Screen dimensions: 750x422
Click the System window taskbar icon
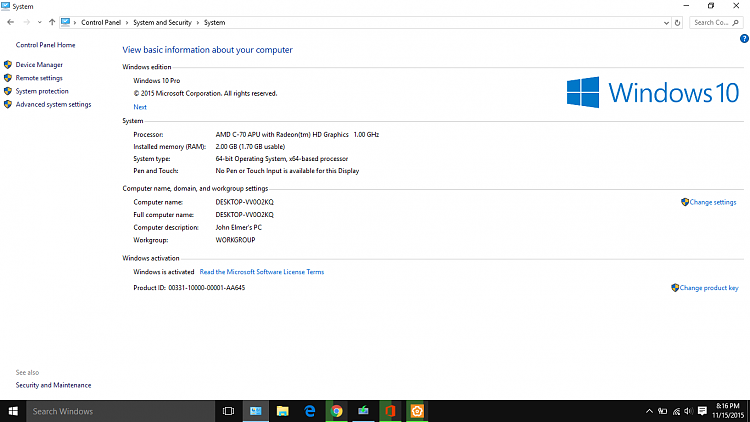coord(255,411)
